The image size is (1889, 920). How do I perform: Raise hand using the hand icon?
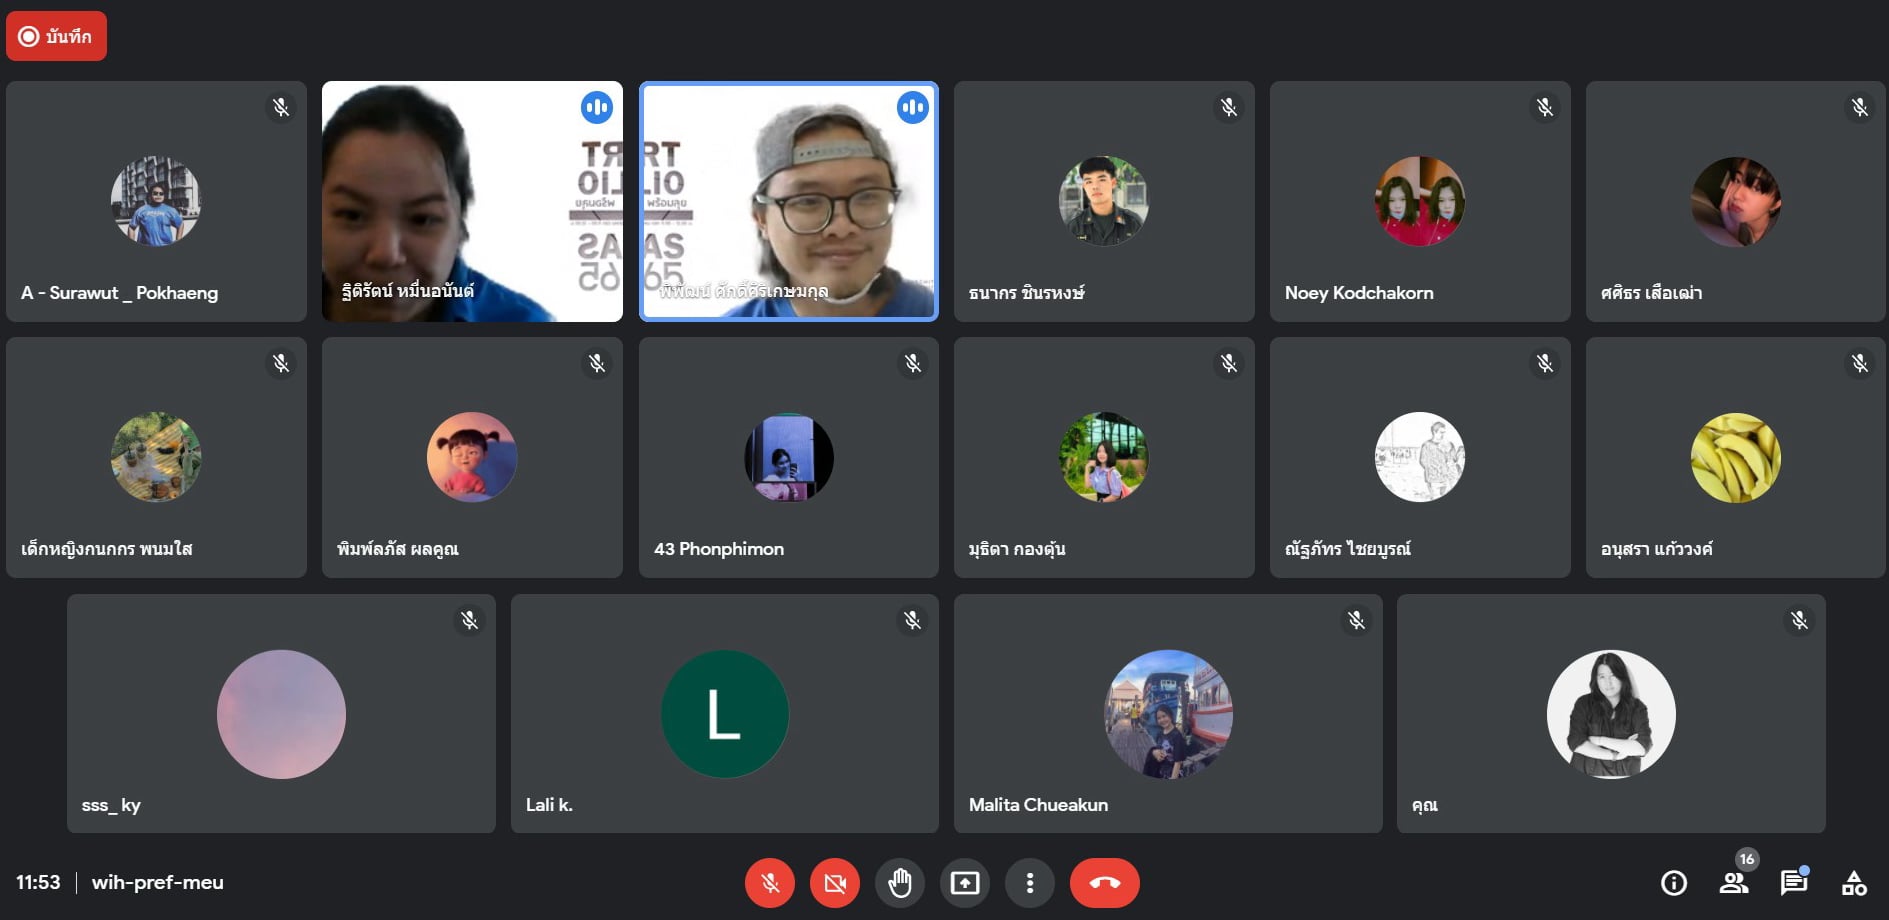coord(899,883)
